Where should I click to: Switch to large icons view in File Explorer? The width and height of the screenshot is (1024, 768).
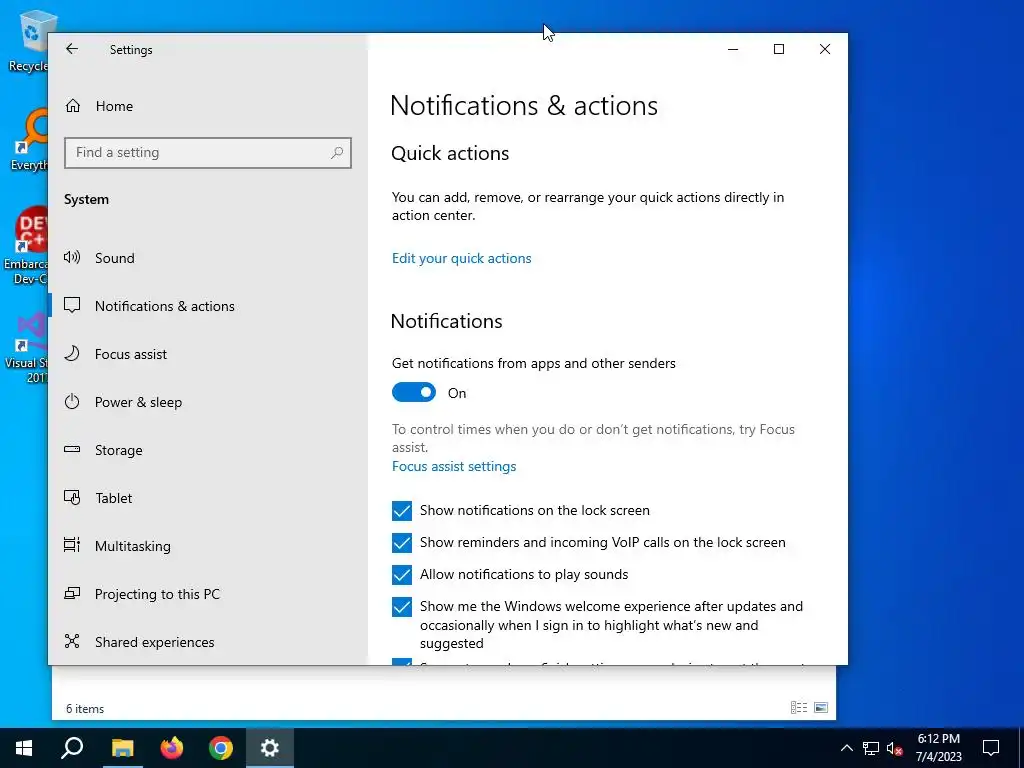821,707
